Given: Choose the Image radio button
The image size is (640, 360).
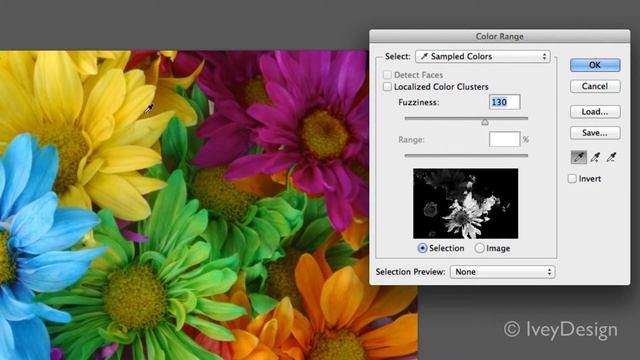Looking at the screenshot, I should [x=480, y=248].
